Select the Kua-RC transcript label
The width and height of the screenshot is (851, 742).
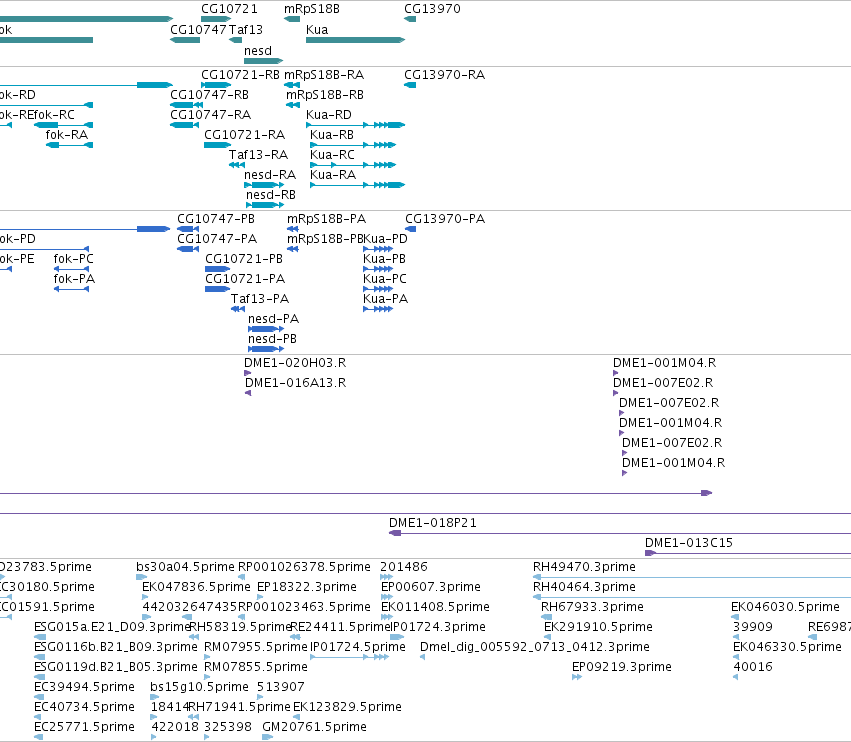pos(332,155)
